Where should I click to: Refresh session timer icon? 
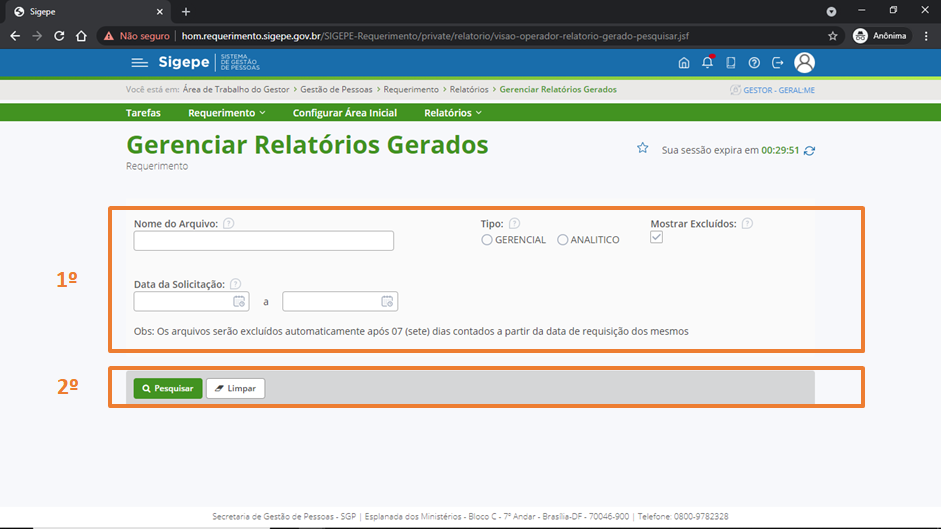pyautogui.click(x=809, y=151)
